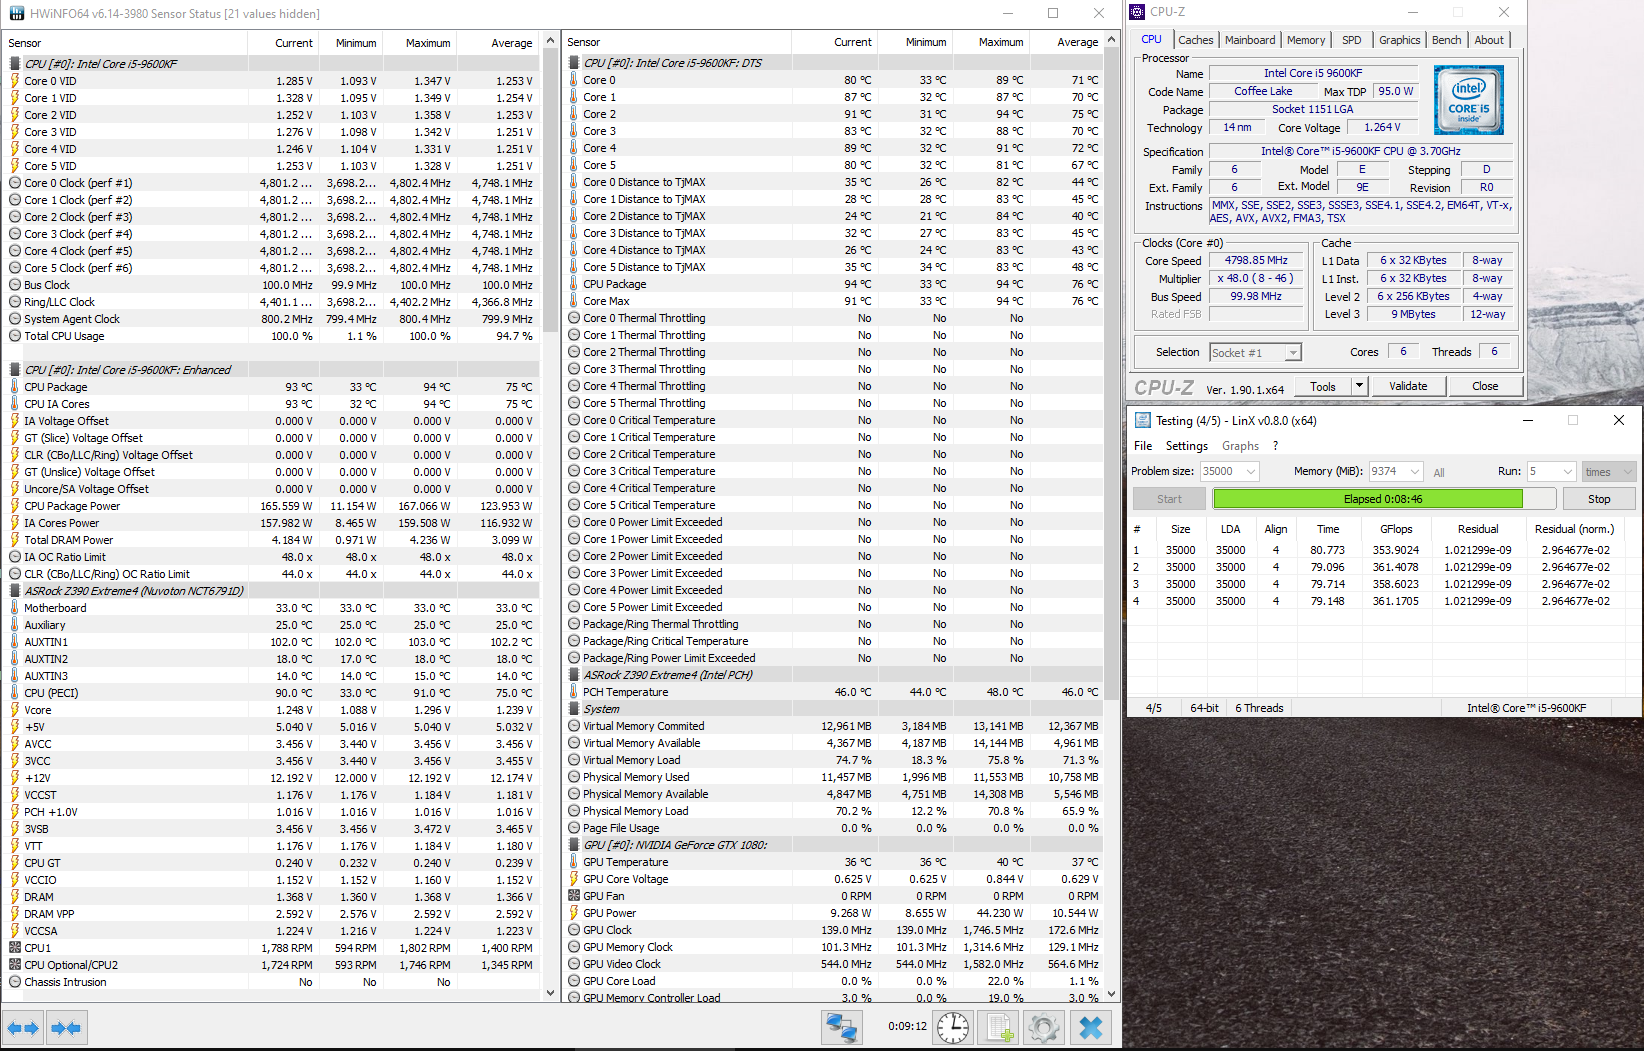The height and width of the screenshot is (1051, 1644).
Task: Click the left sensor panel scrollbar thumb
Action: [550, 192]
